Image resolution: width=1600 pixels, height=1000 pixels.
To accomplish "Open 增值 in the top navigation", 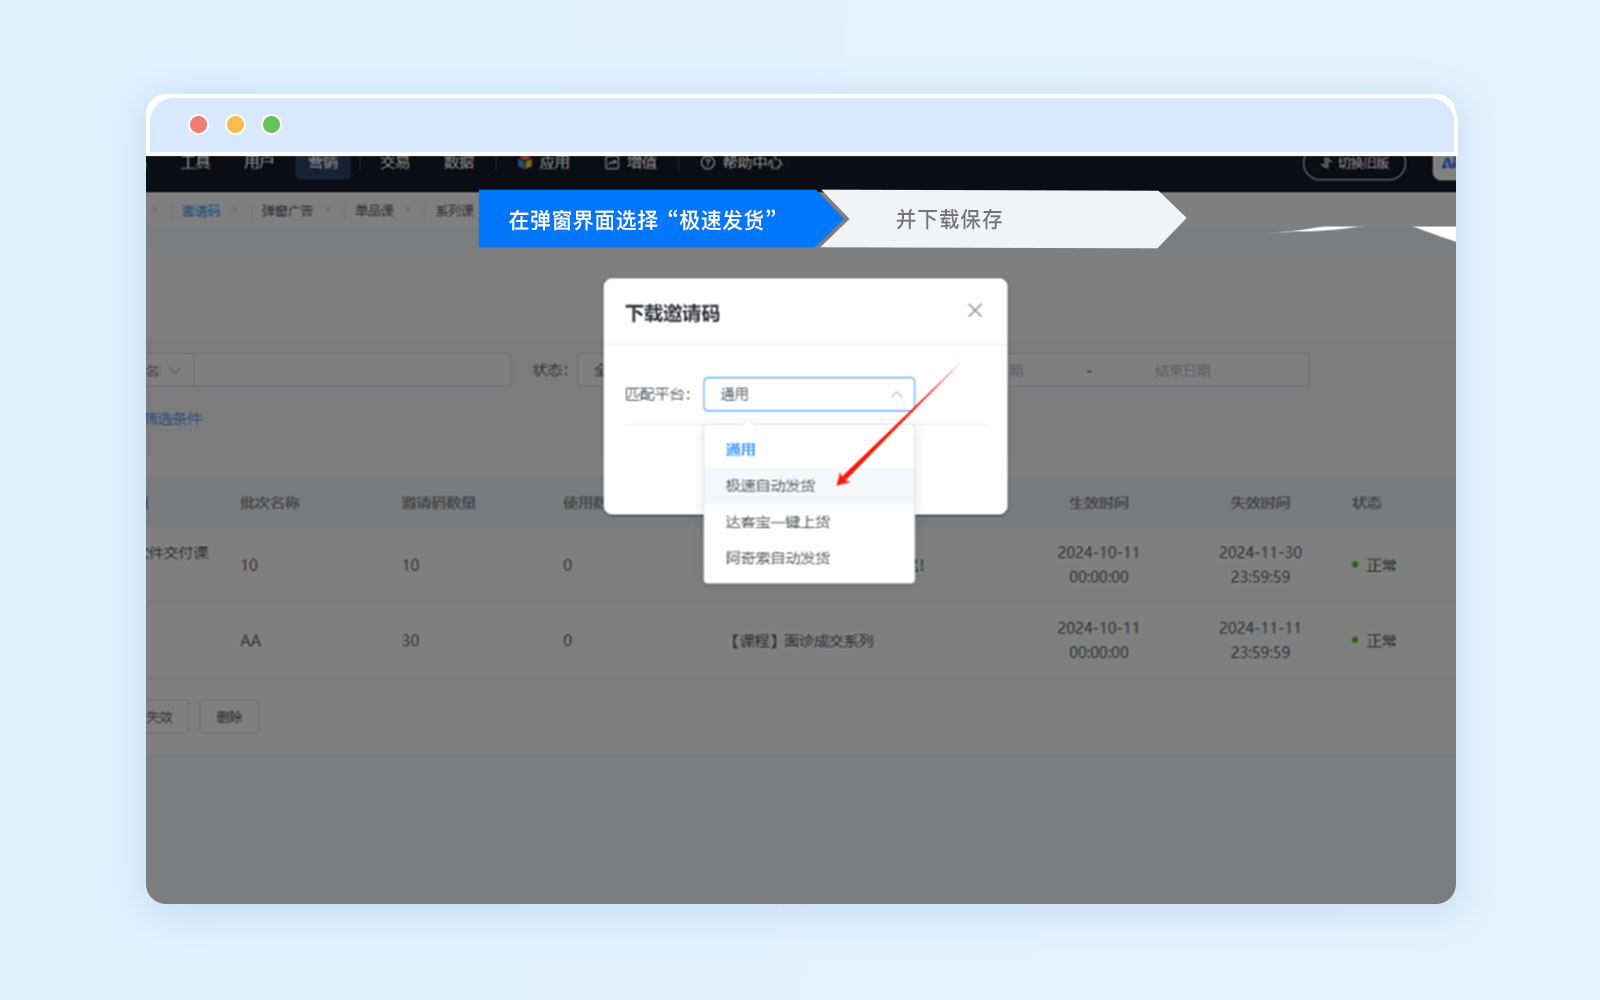I will (631, 163).
